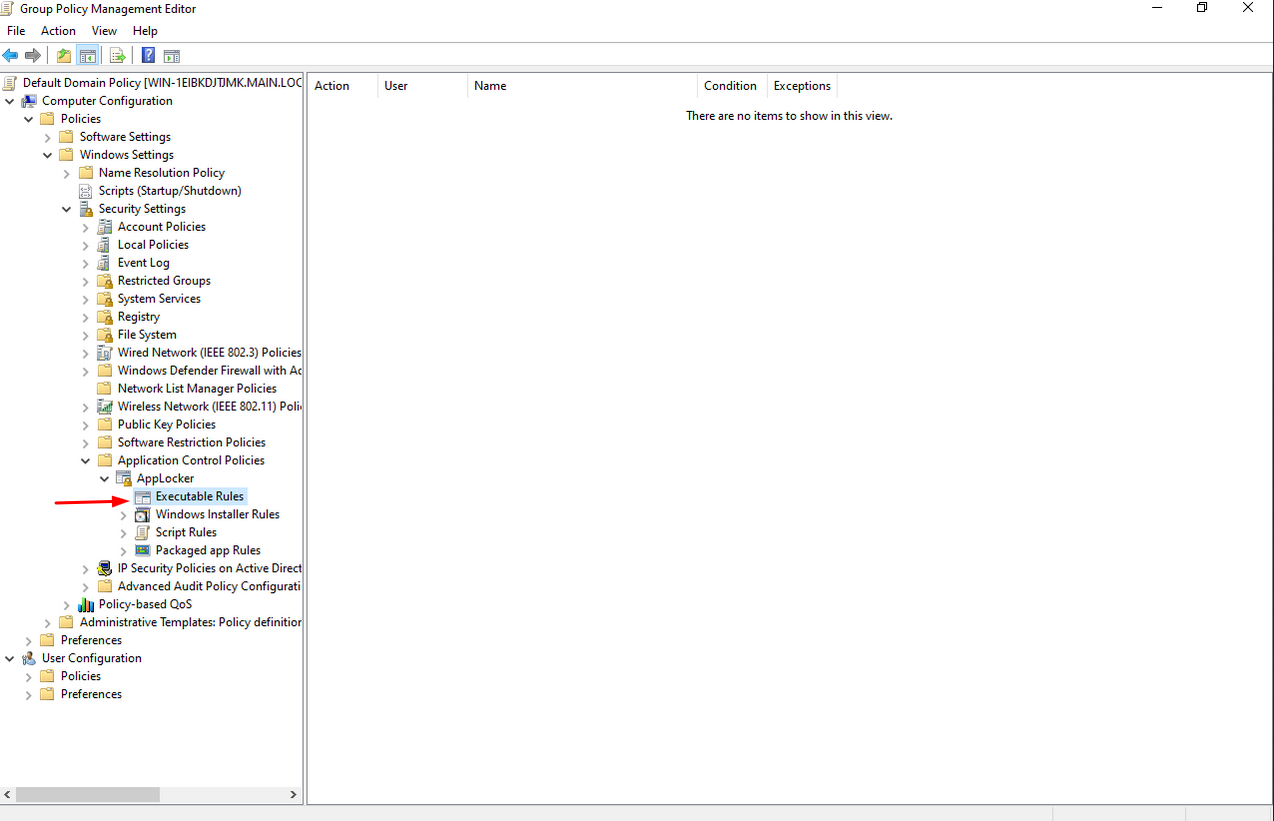Click the Condition column header

(730, 86)
